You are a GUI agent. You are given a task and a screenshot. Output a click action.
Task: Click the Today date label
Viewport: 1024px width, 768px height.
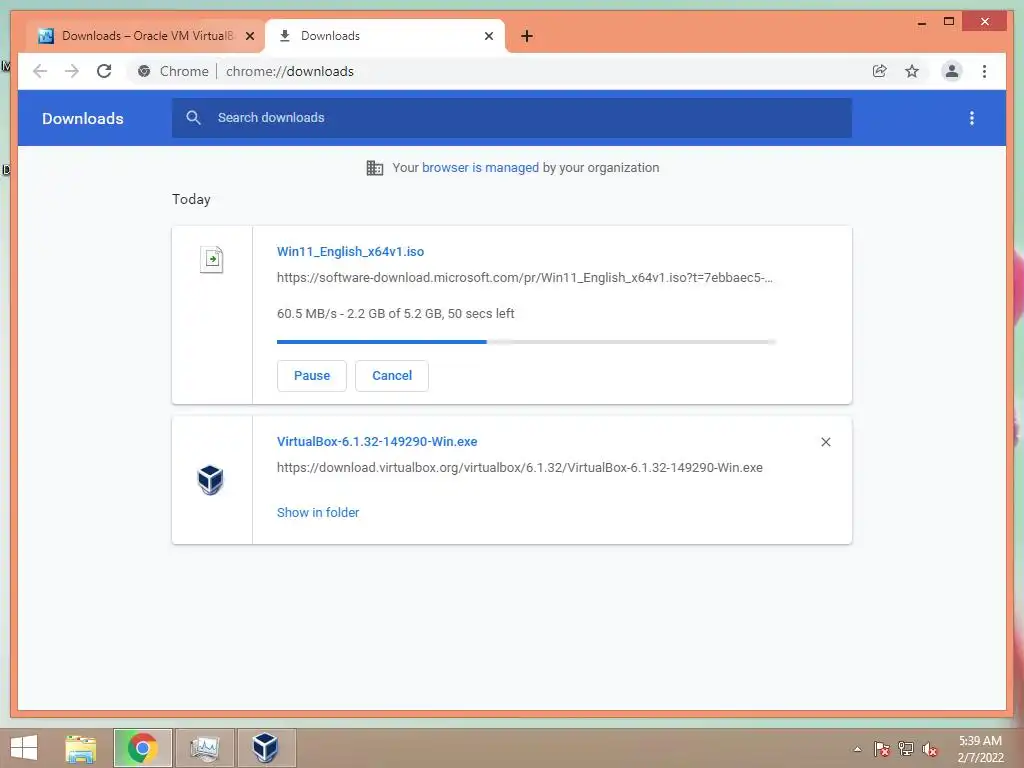click(x=191, y=199)
